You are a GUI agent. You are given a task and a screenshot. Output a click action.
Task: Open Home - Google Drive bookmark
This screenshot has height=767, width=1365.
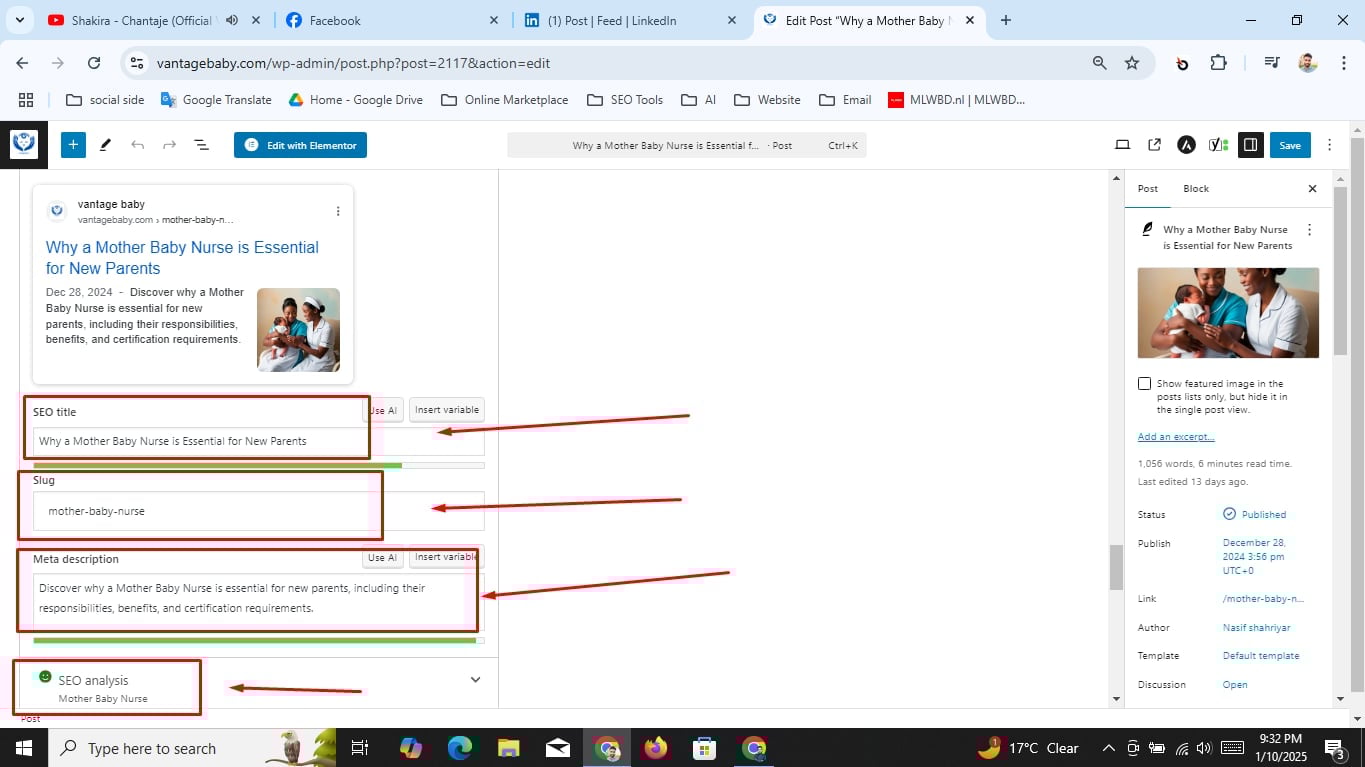(355, 100)
